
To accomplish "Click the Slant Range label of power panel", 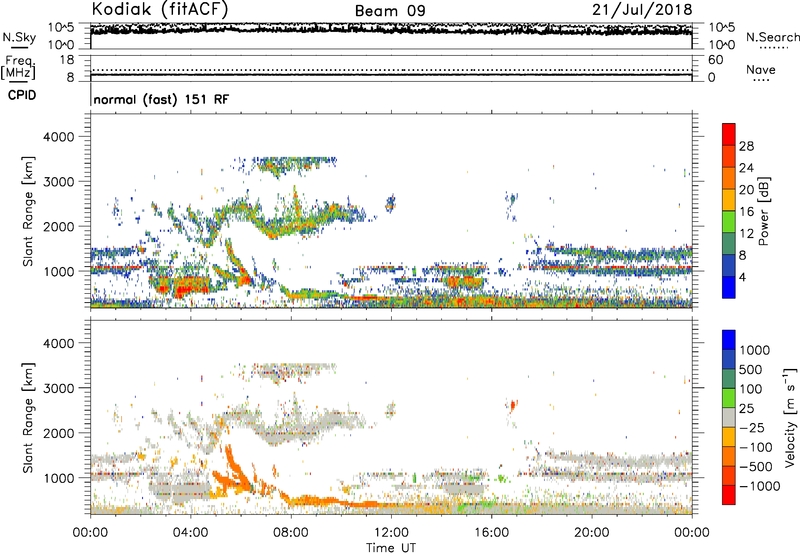I will (x=28, y=211).
